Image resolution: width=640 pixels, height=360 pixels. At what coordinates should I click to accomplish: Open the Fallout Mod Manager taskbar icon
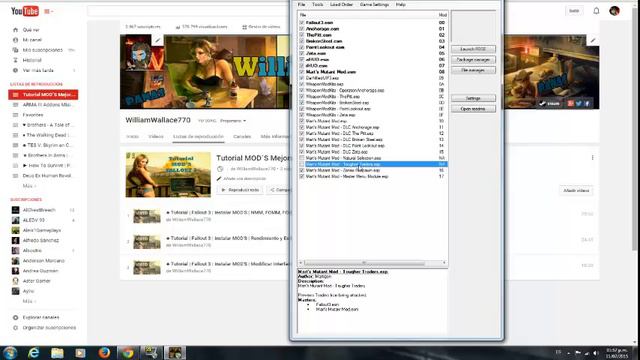[x=175, y=353]
